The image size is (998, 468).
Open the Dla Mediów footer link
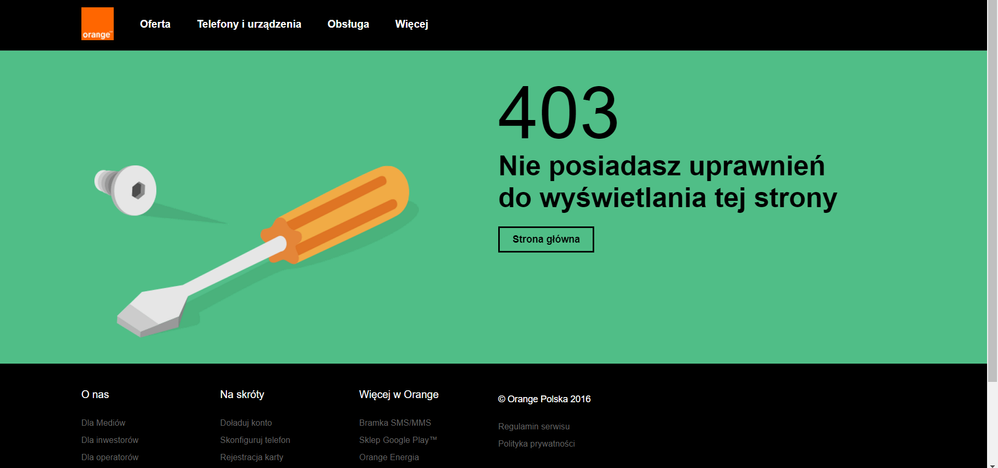coord(103,423)
